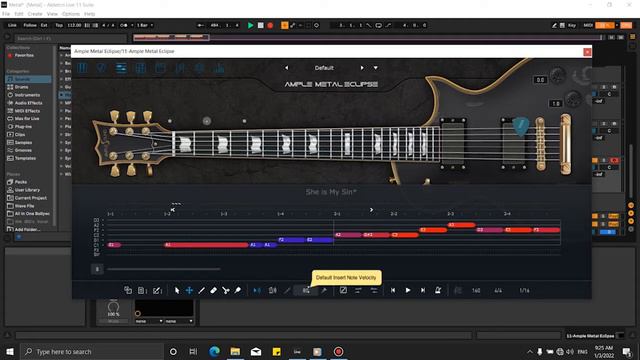
Task: Go to previous preset arrow
Action: tap(287, 68)
